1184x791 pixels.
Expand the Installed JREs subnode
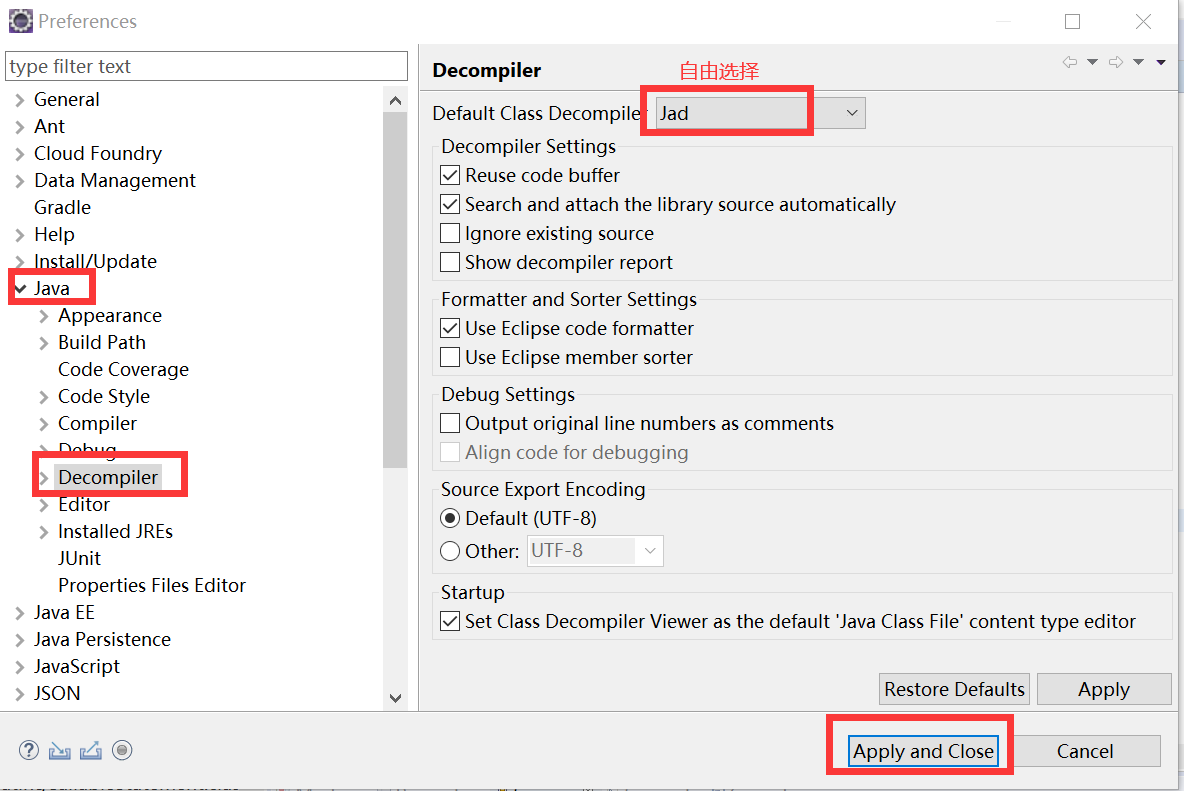tap(44, 532)
